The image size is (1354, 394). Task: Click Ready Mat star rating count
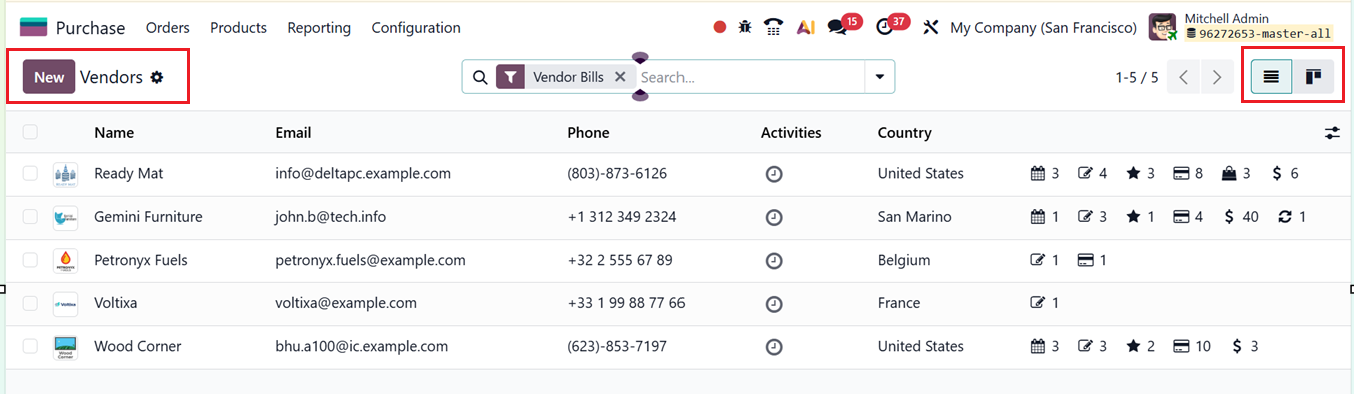click(1140, 174)
